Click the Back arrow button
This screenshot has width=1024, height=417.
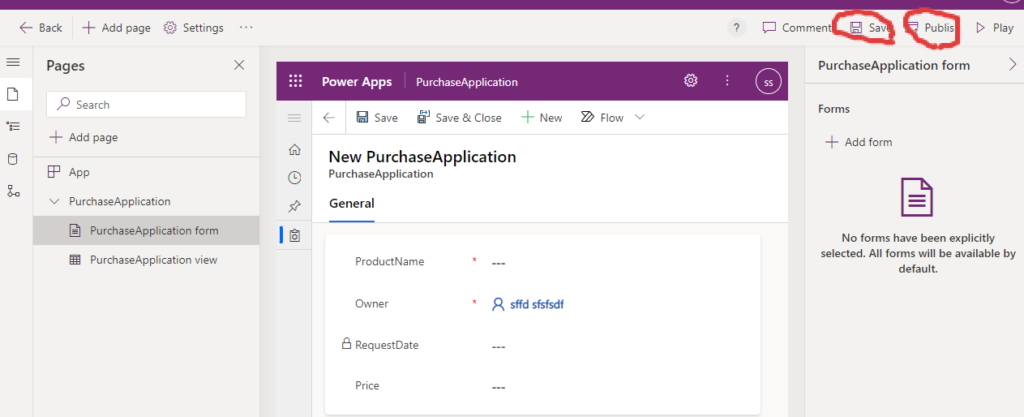[x=40, y=28]
